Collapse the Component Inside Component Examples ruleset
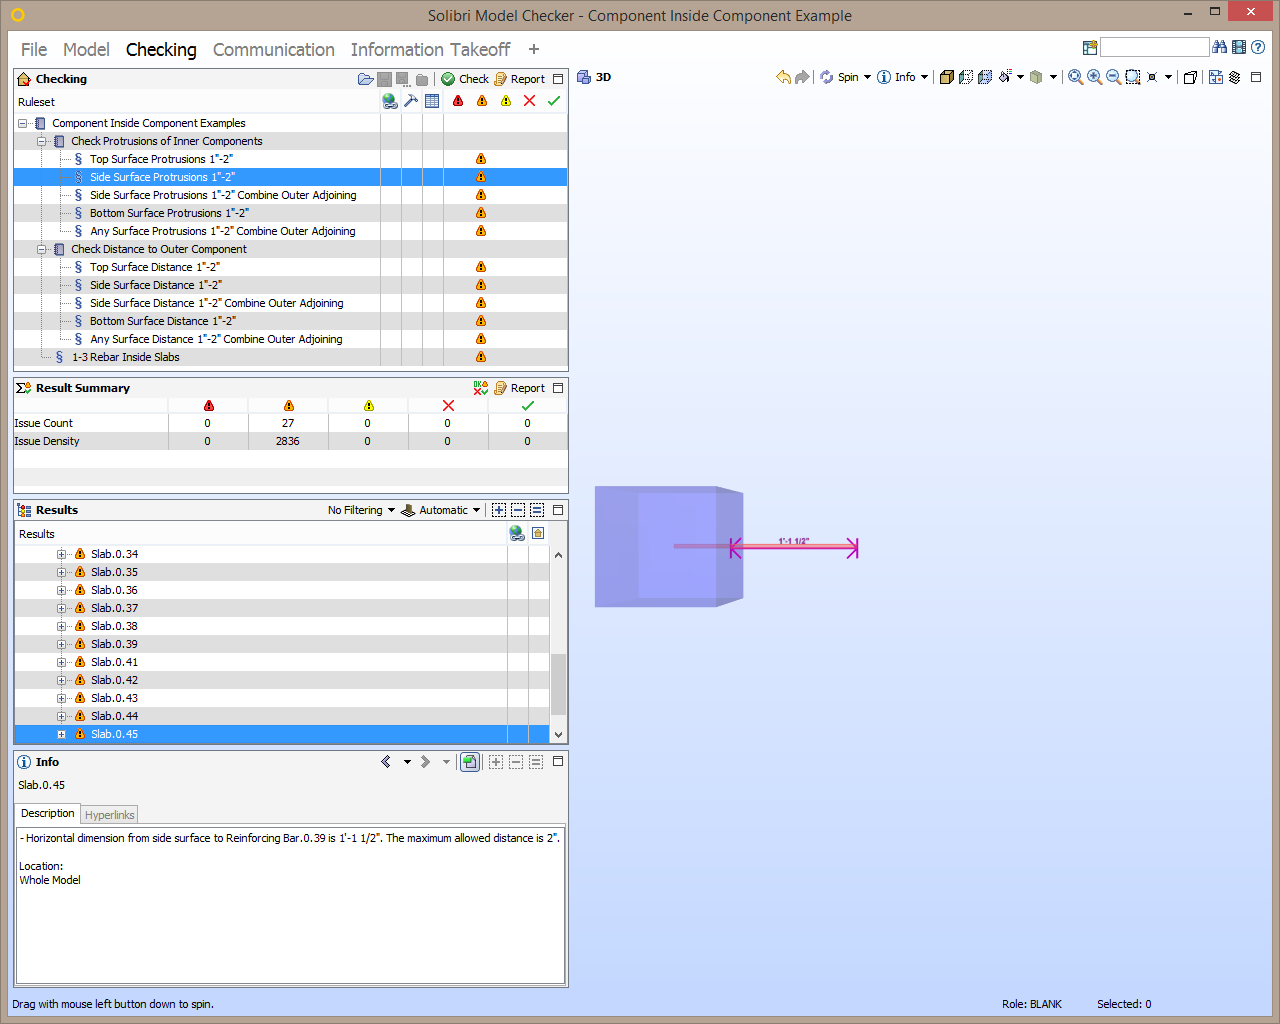 [23, 123]
